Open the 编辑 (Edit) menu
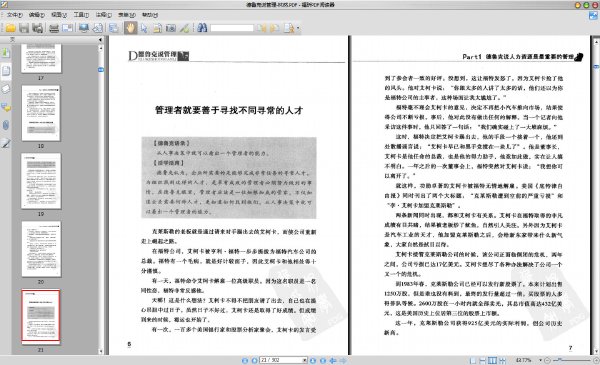Screen dimensions: 600x365 (x=37, y=15)
